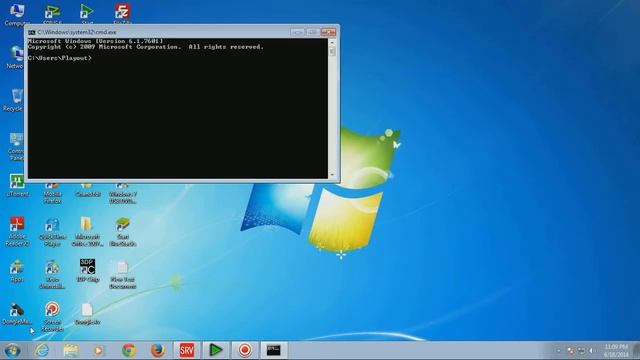Image resolution: width=640 pixels, height=360 pixels.
Task: Click the cmd scrollbar up arrow
Action: point(332,42)
